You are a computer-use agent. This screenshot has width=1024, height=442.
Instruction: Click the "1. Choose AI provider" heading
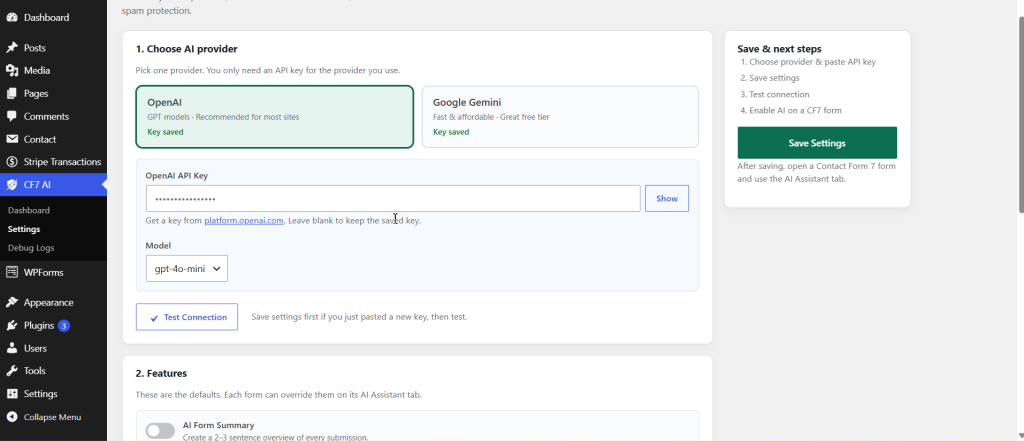point(186,49)
